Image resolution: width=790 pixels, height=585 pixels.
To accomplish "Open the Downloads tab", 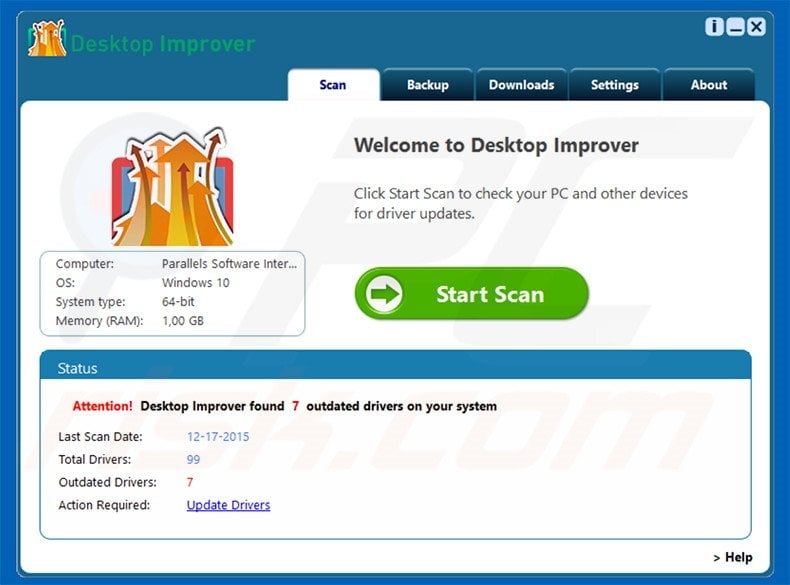I will (x=521, y=85).
